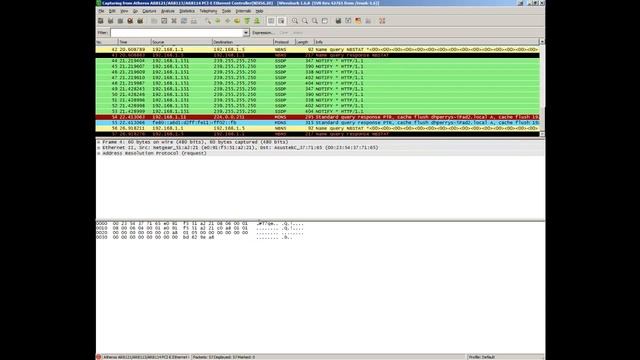This screenshot has width=640, height=360.
Task: Sort by the Destination column header
Action: 242,42
